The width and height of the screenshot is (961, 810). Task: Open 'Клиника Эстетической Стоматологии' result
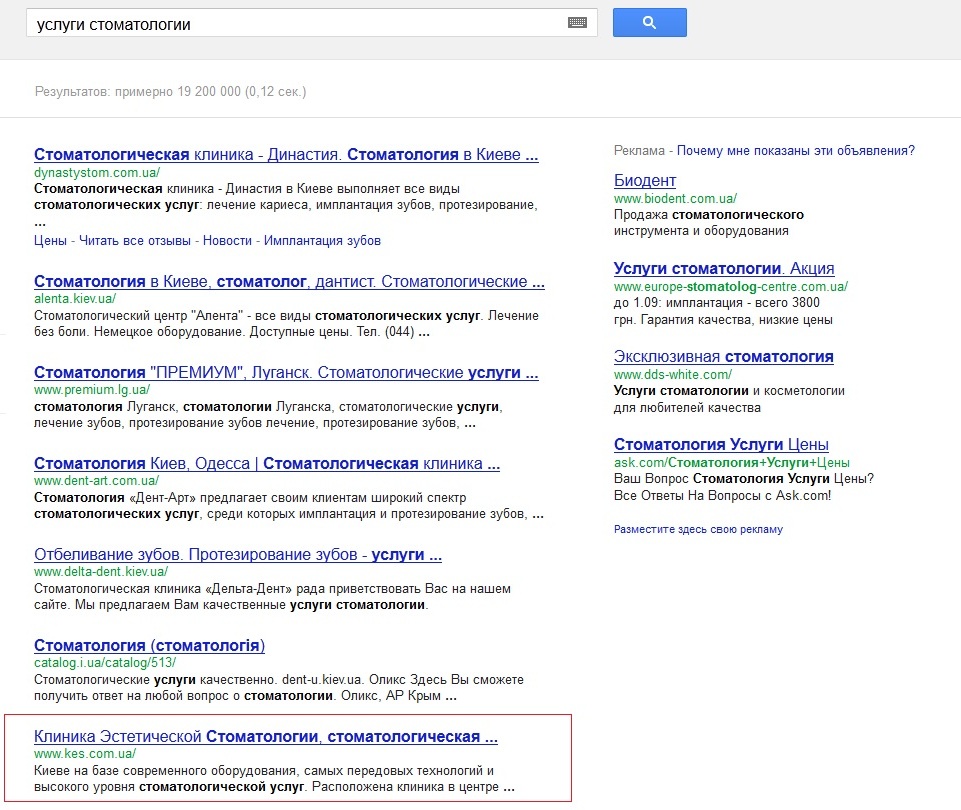click(265, 736)
